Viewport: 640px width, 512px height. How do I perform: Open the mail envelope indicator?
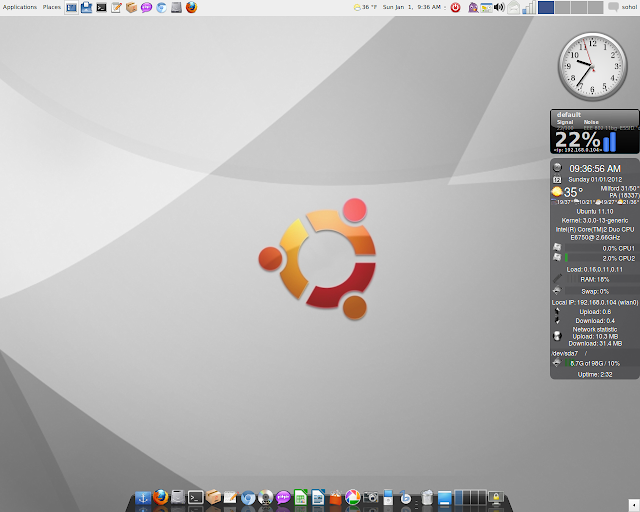point(514,7)
